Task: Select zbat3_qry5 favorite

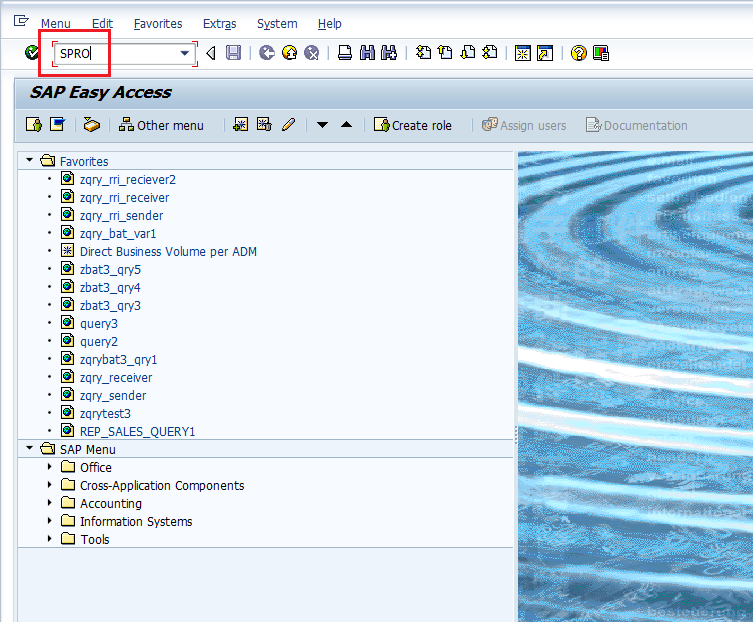Action: pos(110,269)
